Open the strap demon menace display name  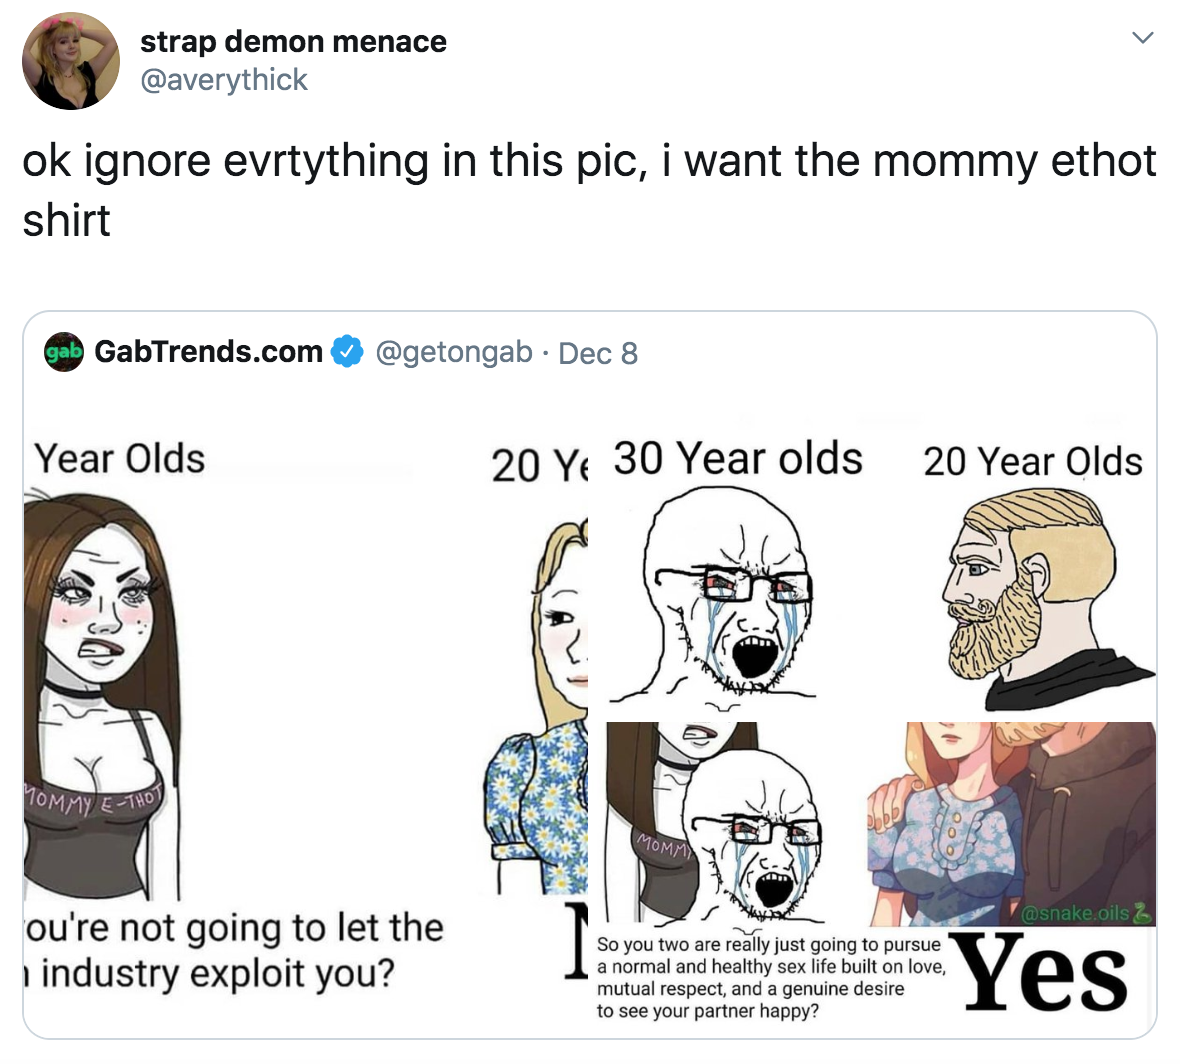click(293, 41)
